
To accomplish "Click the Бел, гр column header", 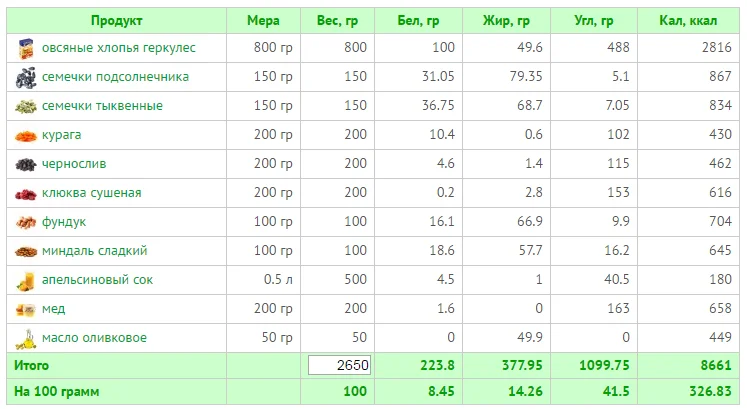I will [418, 20].
